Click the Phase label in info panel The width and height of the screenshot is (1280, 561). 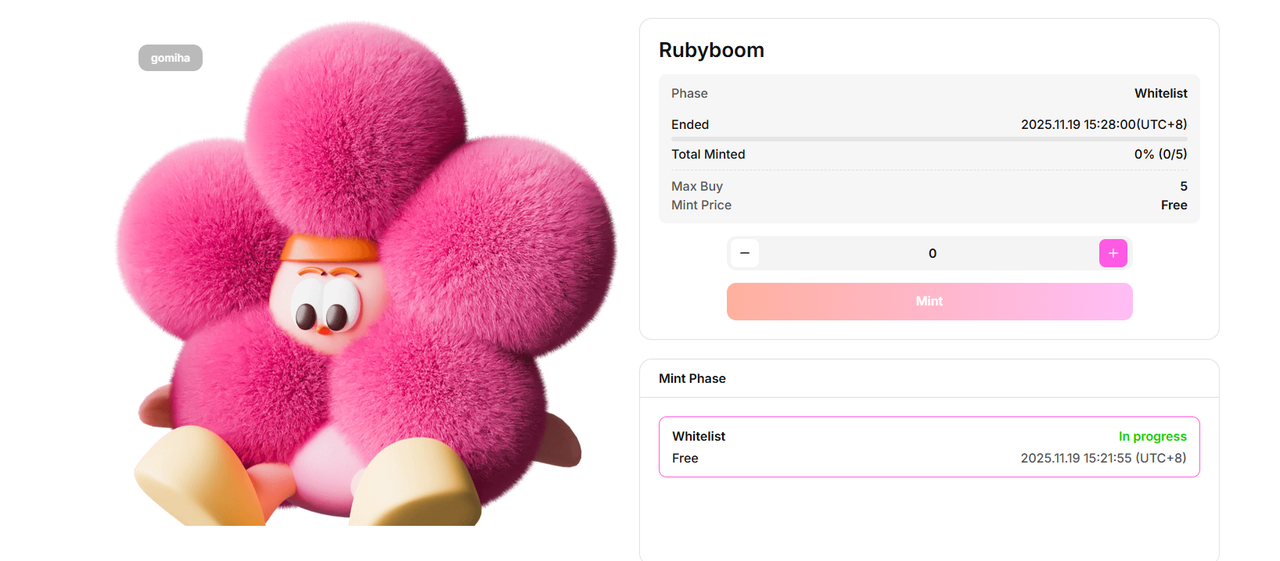tap(689, 93)
